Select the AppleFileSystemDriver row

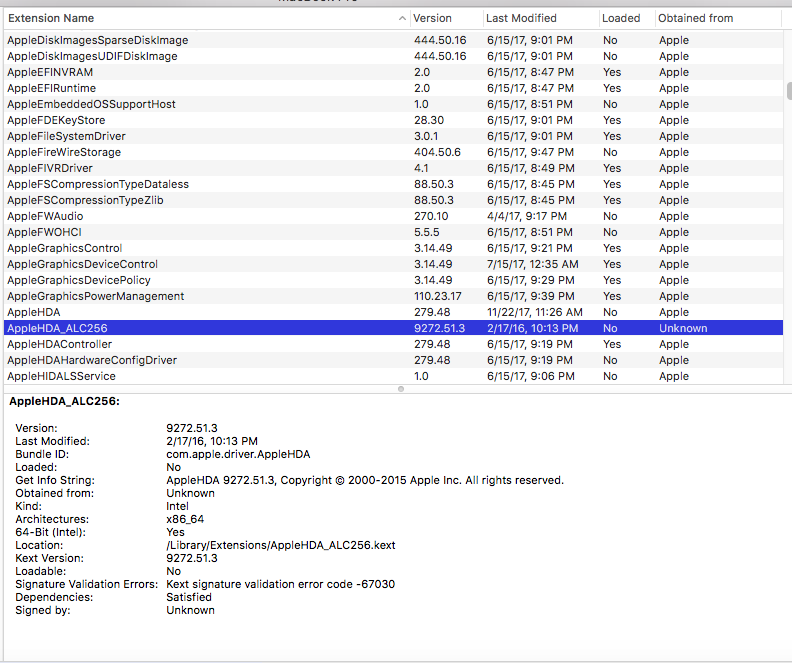(66, 136)
